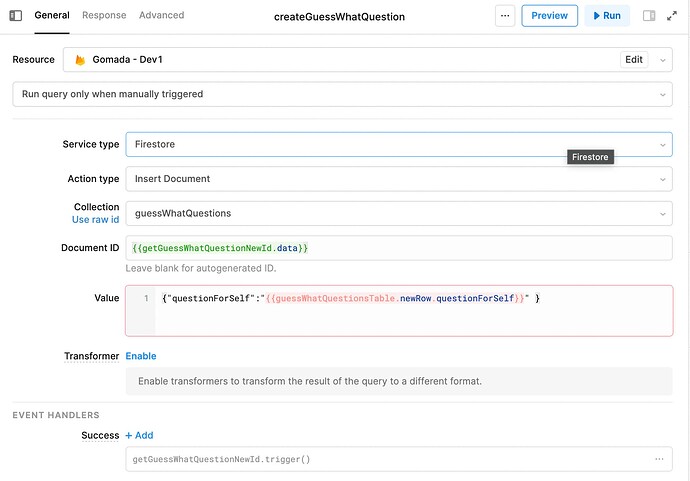Run the createGuessWhatQuestion query

pyautogui.click(x=607, y=16)
